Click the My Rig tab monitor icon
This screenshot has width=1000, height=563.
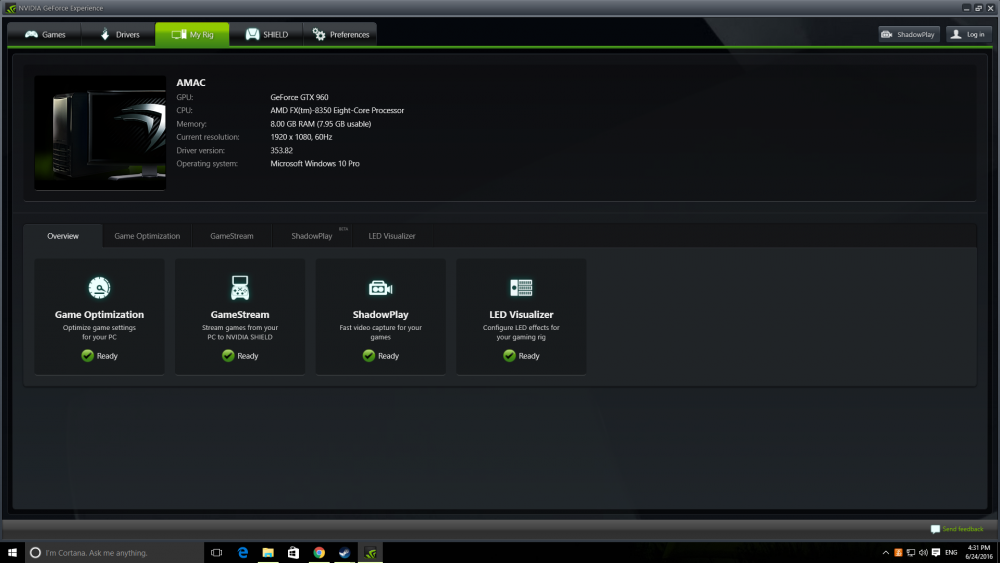179,34
